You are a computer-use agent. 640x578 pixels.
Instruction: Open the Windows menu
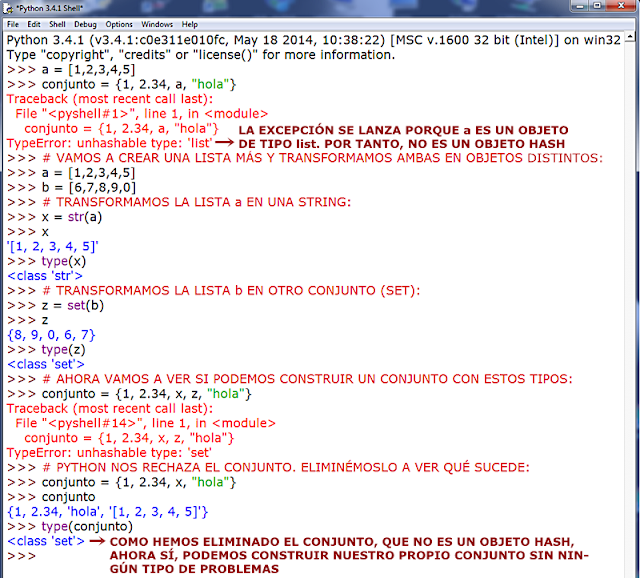(157, 24)
